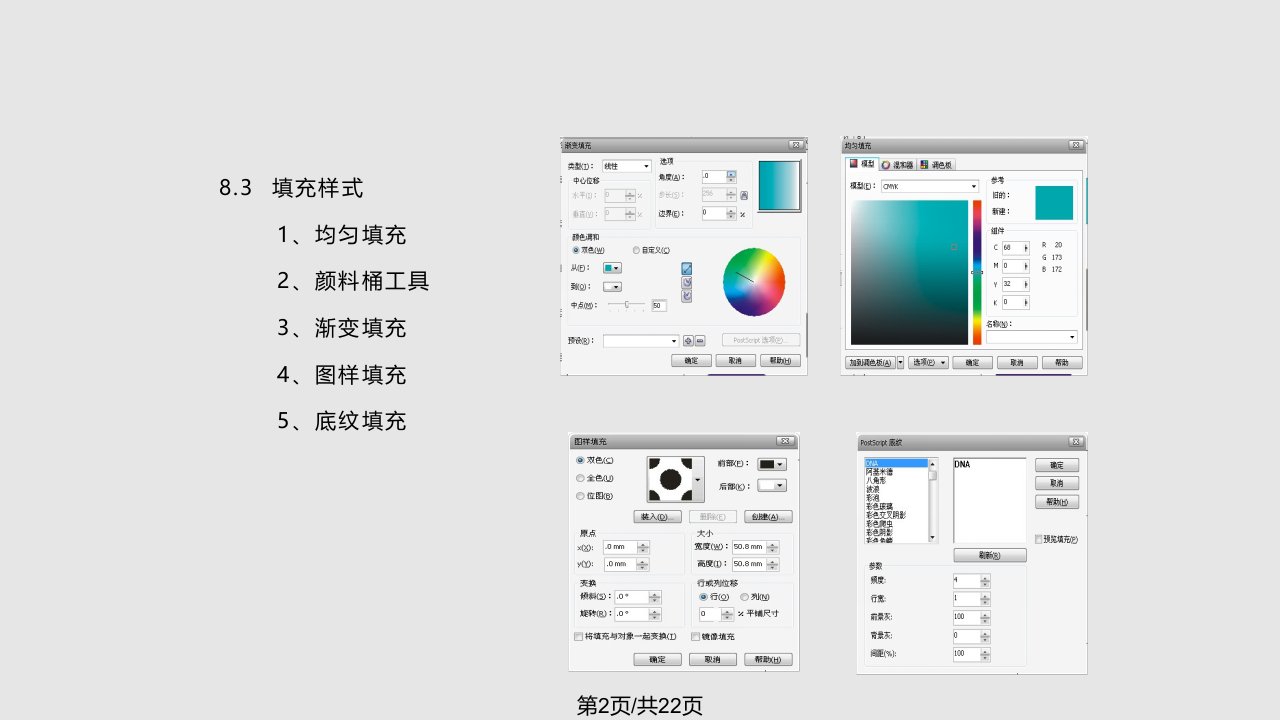Open the 后部 color dropdown

click(x=772, y=486)
